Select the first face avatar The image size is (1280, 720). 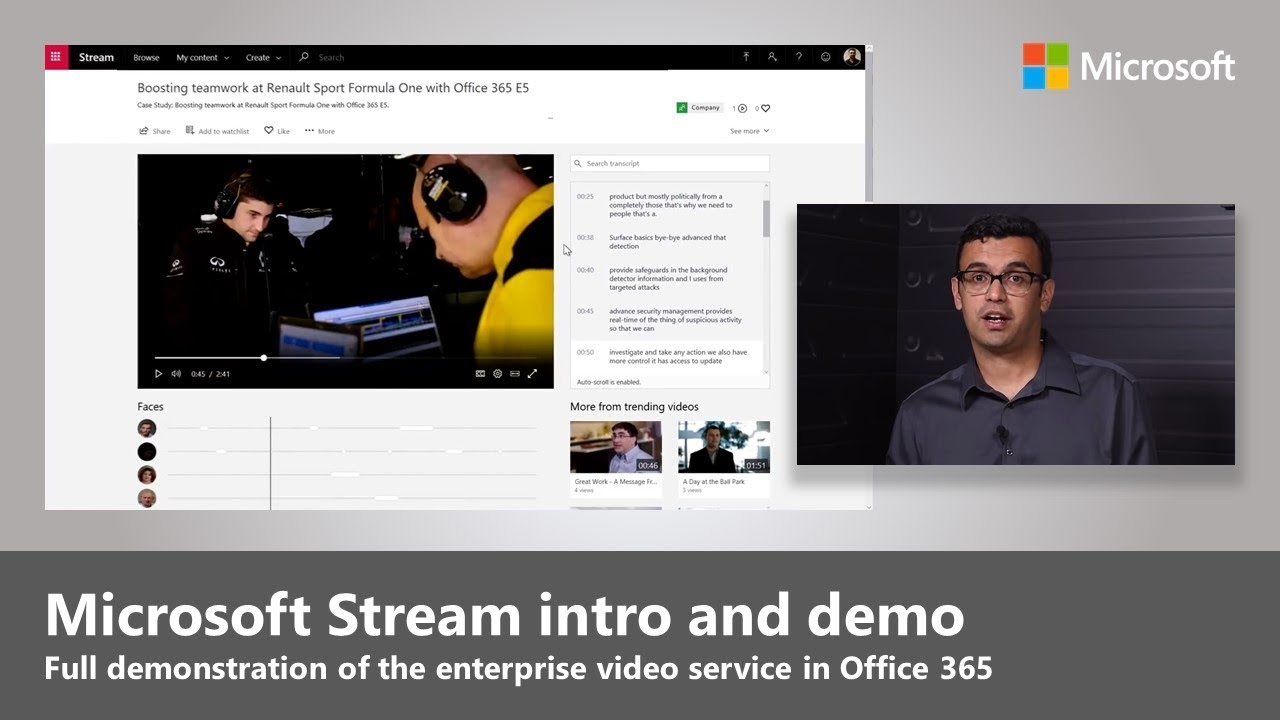(147, 428)
